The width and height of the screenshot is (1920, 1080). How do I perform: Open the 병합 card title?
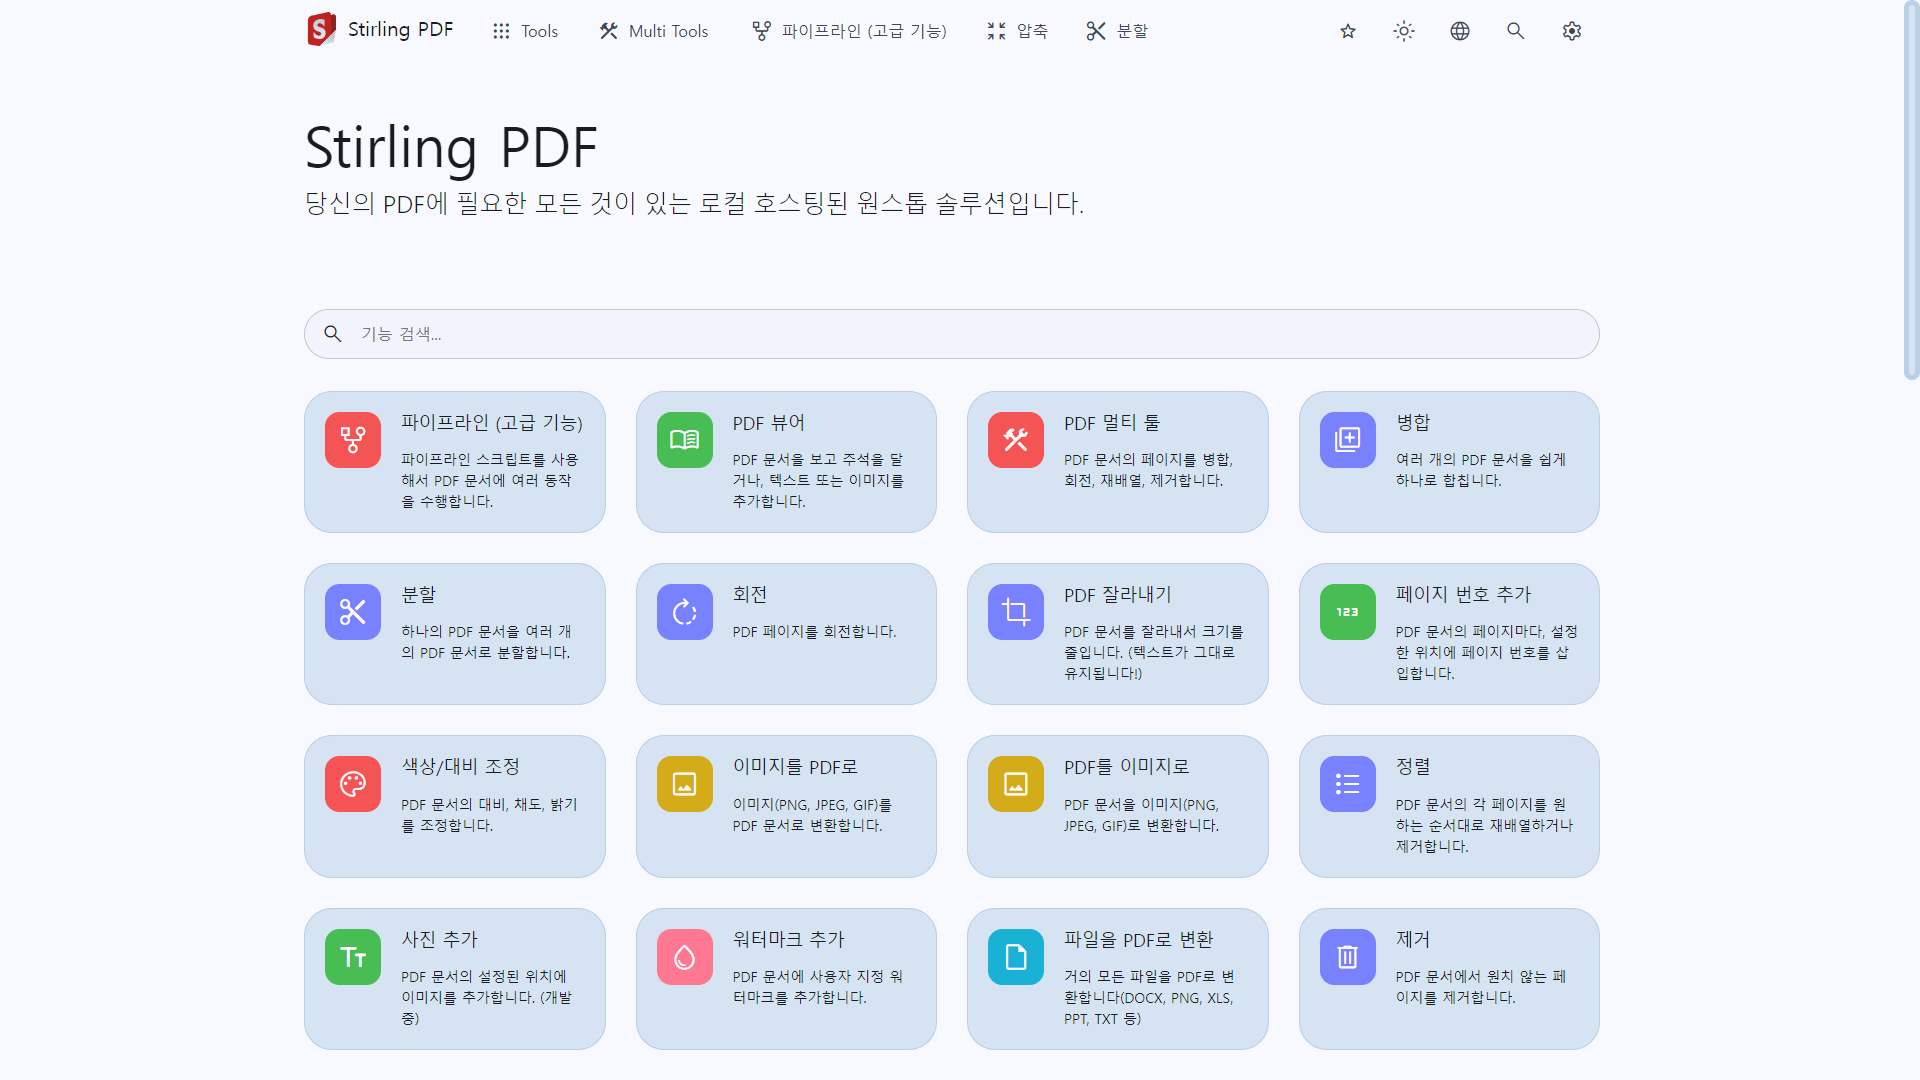pyautogui.click(x=1413, y=423)
